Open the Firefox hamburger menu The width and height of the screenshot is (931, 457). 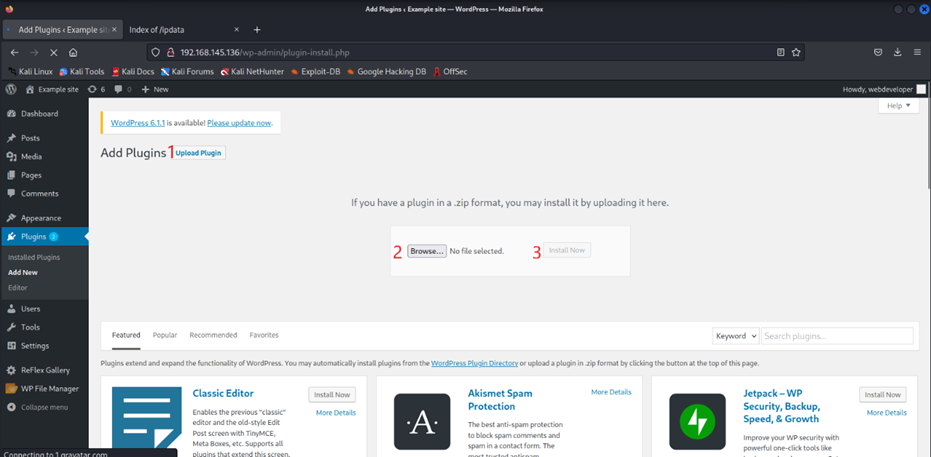click(917, 52)
